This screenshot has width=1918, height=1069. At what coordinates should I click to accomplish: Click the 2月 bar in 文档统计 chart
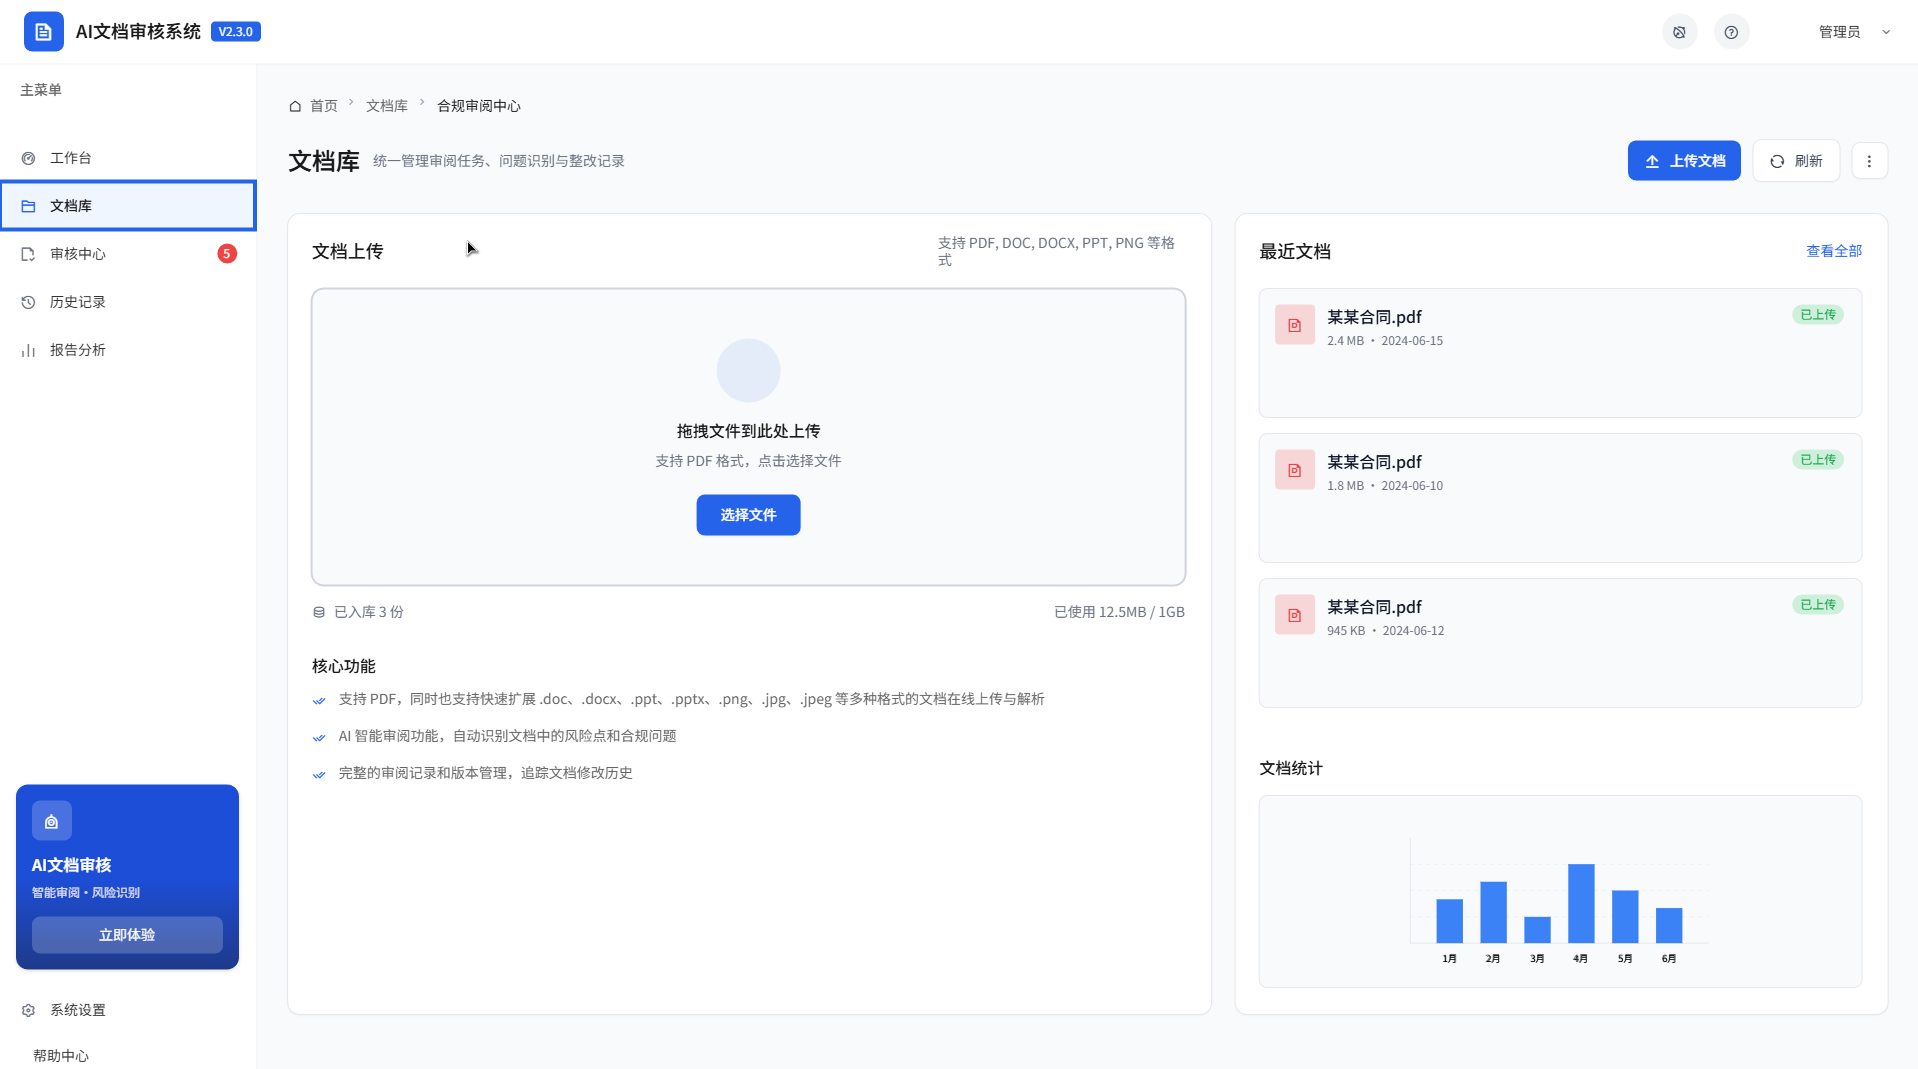[x=1493, y=912]
